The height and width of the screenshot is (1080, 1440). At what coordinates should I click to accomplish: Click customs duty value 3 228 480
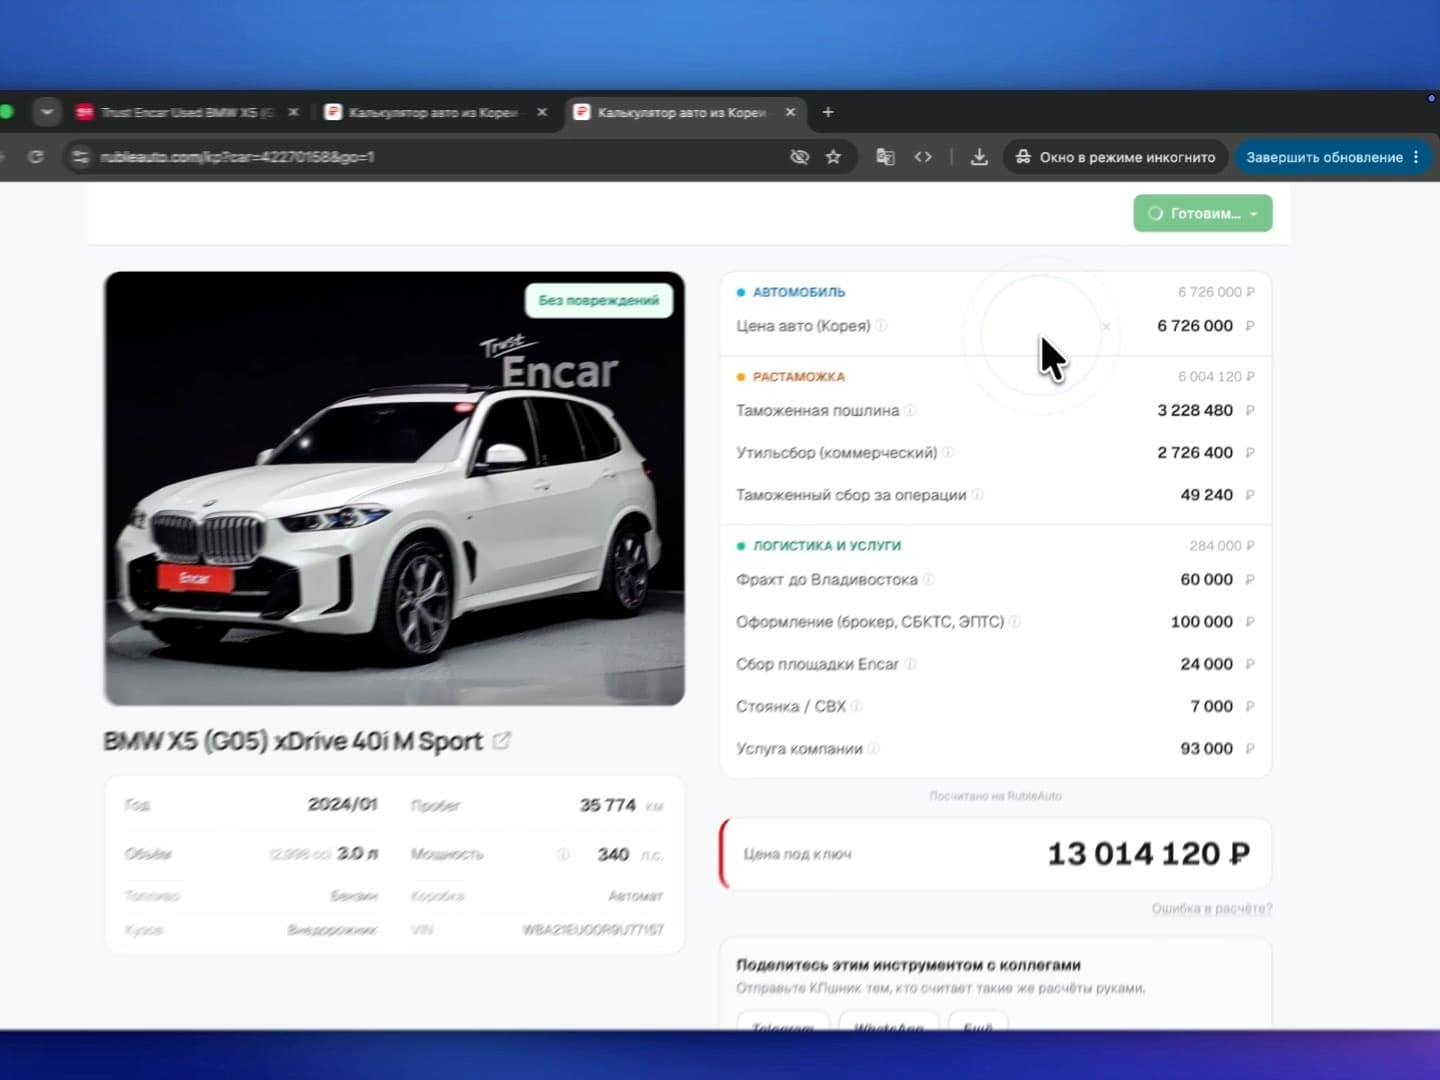(1195, 410)
